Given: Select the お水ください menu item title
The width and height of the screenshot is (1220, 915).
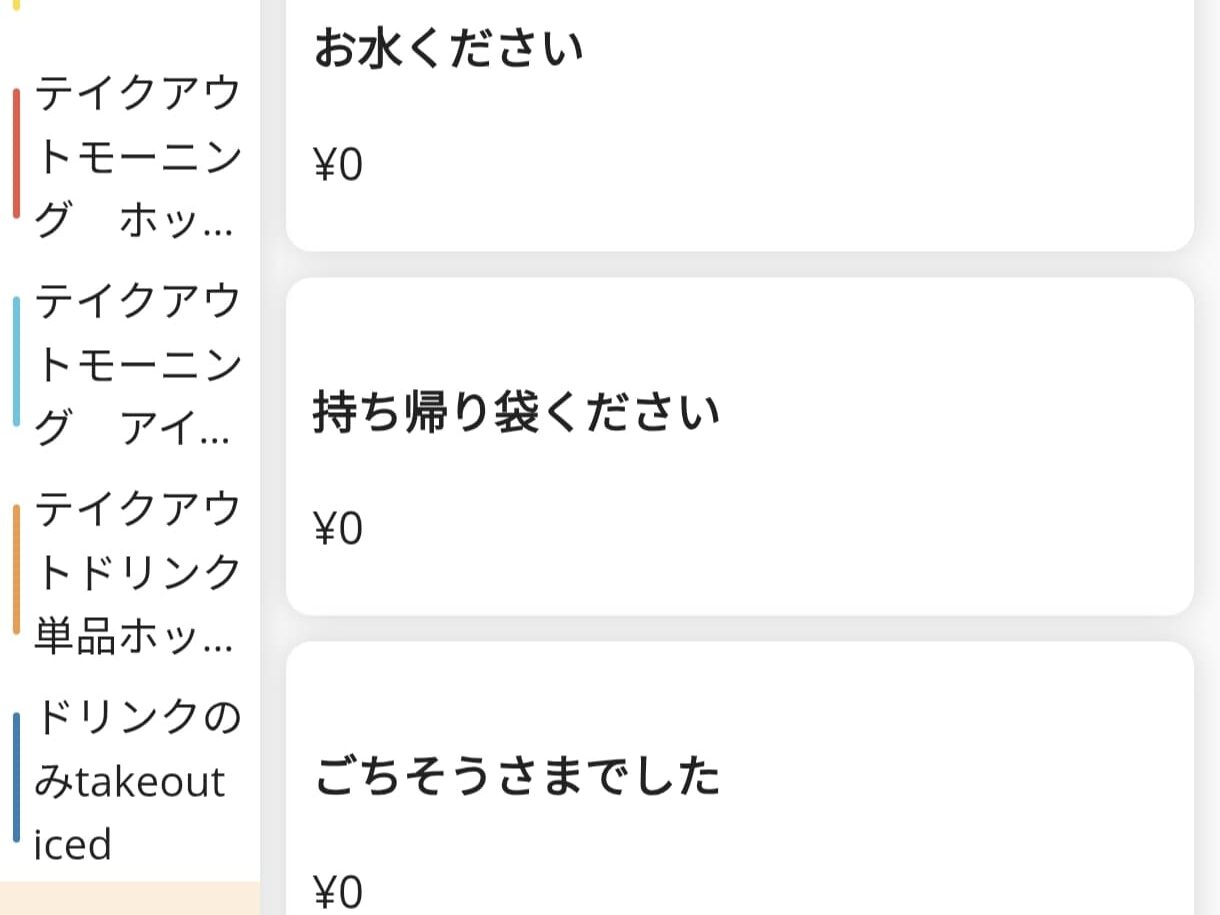Looking at the screenshot, I should pos(448,48).
